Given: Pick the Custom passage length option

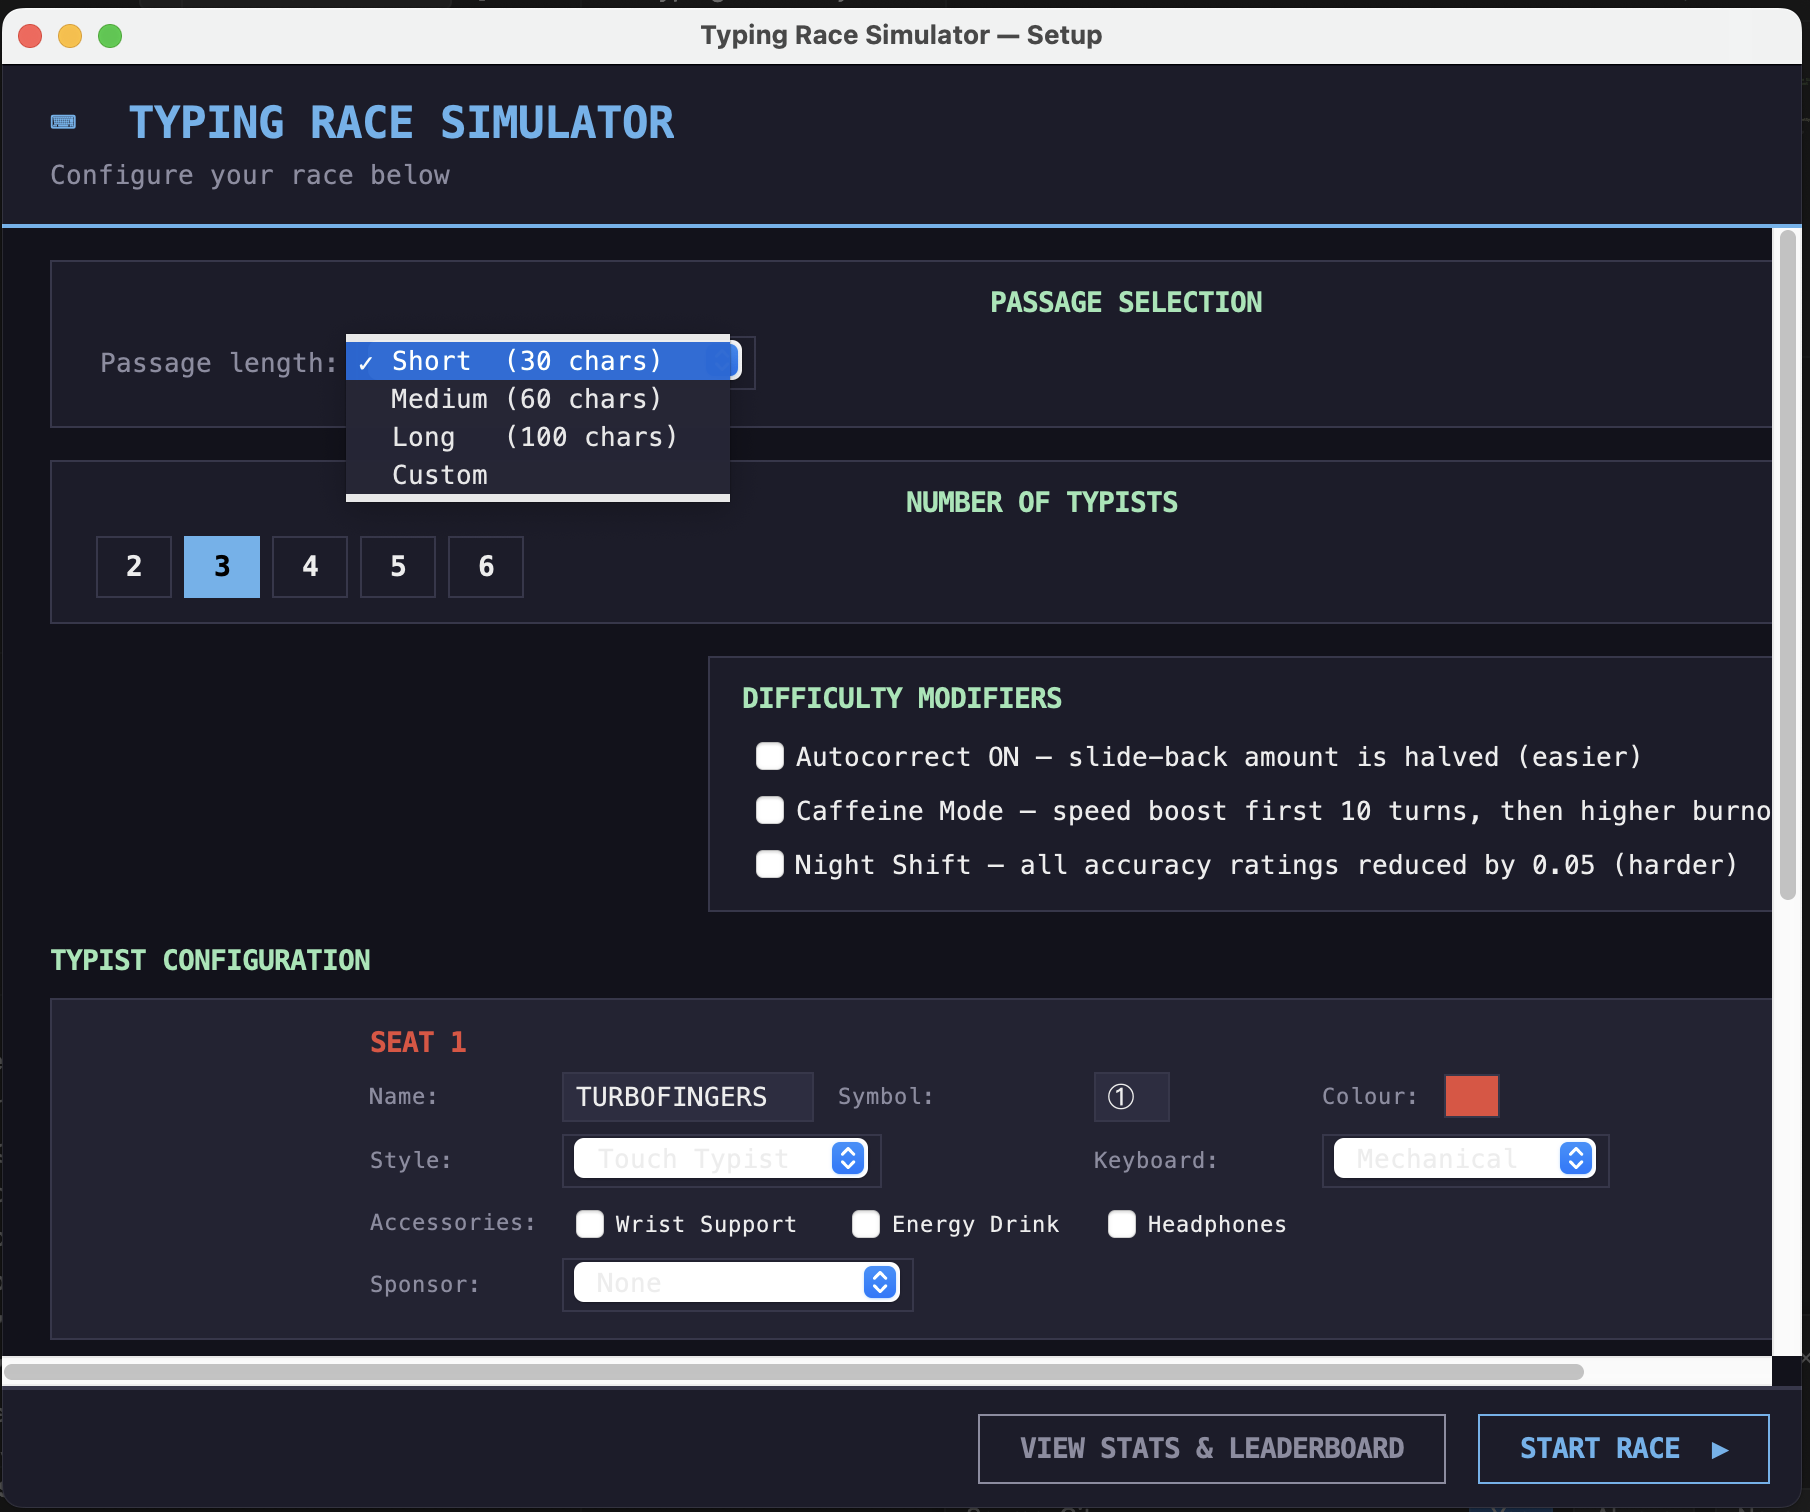Looking at the screenshot, I should [538, 475].
